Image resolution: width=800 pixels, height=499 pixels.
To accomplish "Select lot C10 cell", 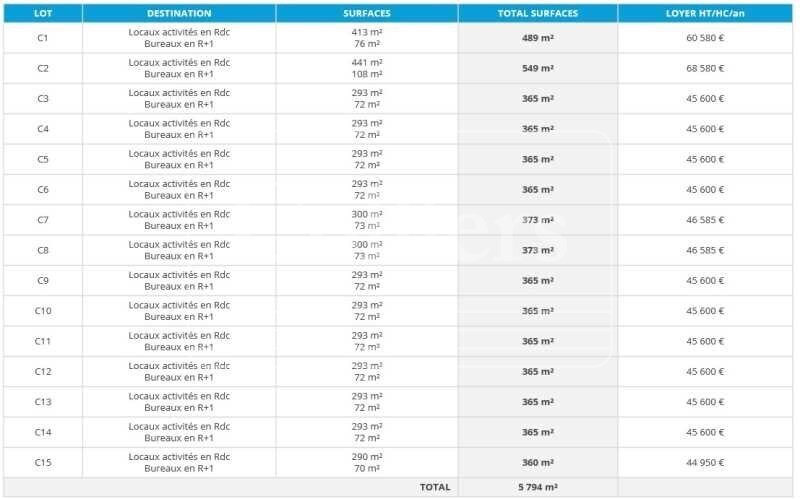I will tap(43, 311).
